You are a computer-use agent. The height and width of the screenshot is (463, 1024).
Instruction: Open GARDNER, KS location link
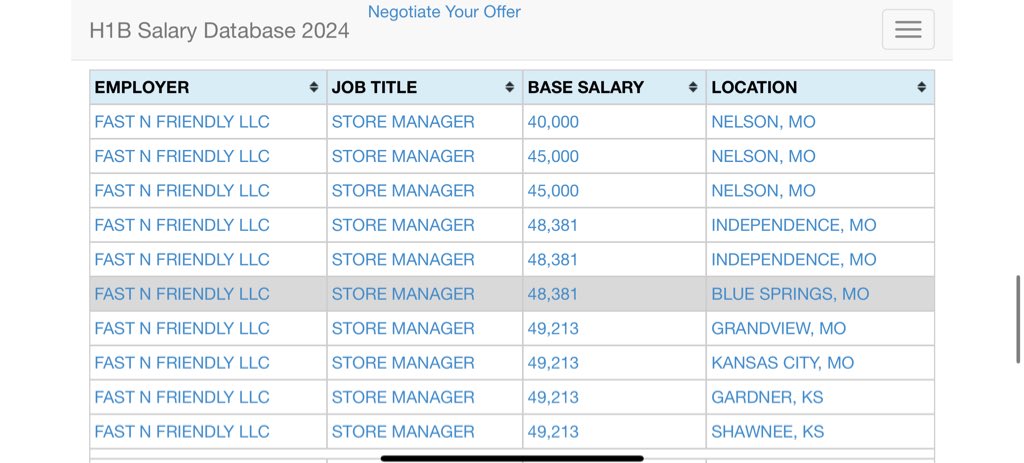[x=767, y=397]
